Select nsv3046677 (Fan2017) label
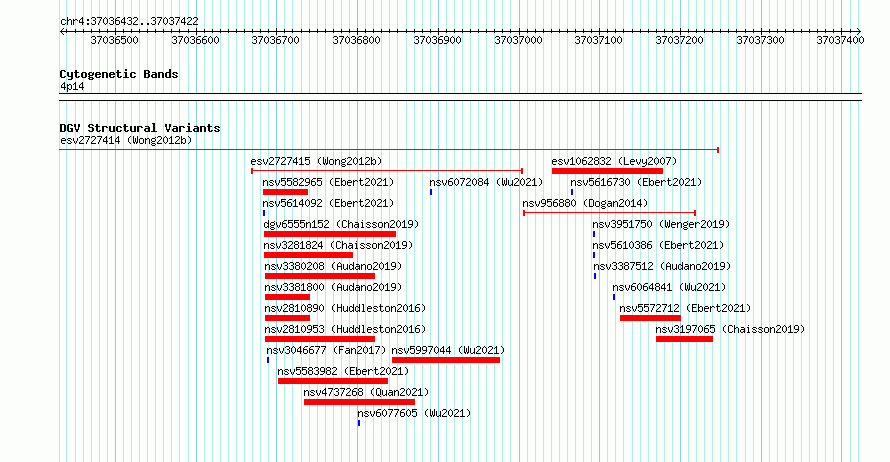This screenshot has height=462, width=890. click(x=326, y=350)
